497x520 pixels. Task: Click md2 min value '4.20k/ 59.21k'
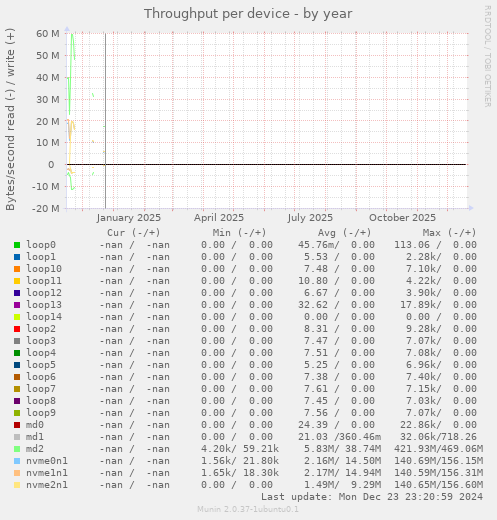[240, 449]
